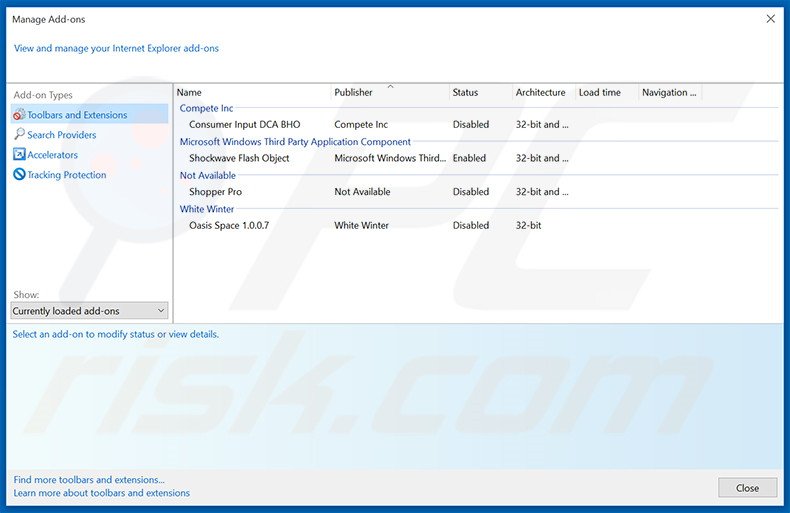
Task: Click the Architecture column header
Action: click(x=541, y=93)
